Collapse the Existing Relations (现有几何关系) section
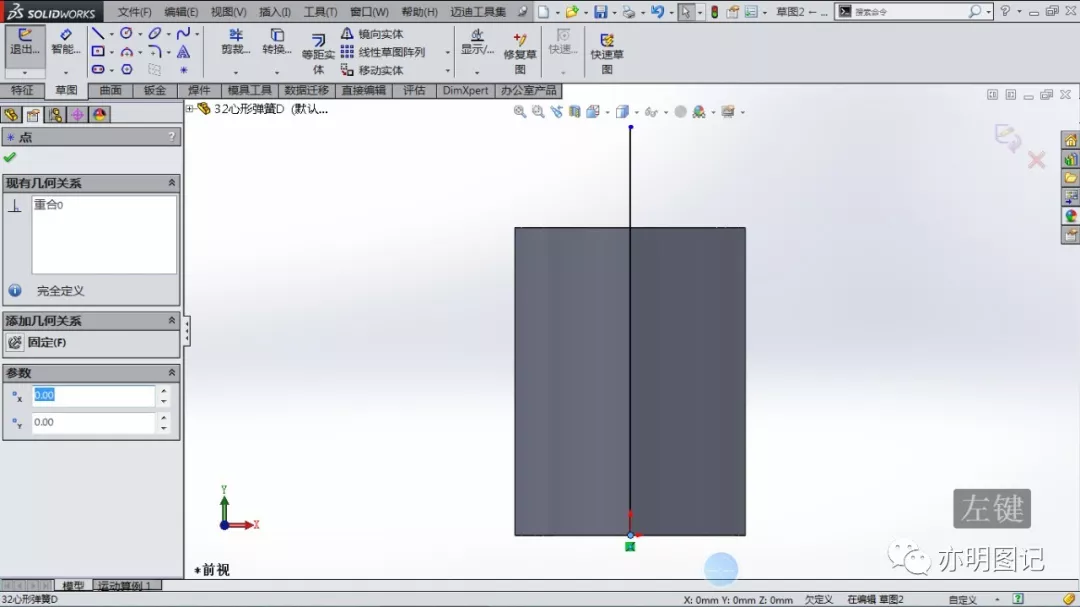 coord(172,183)
